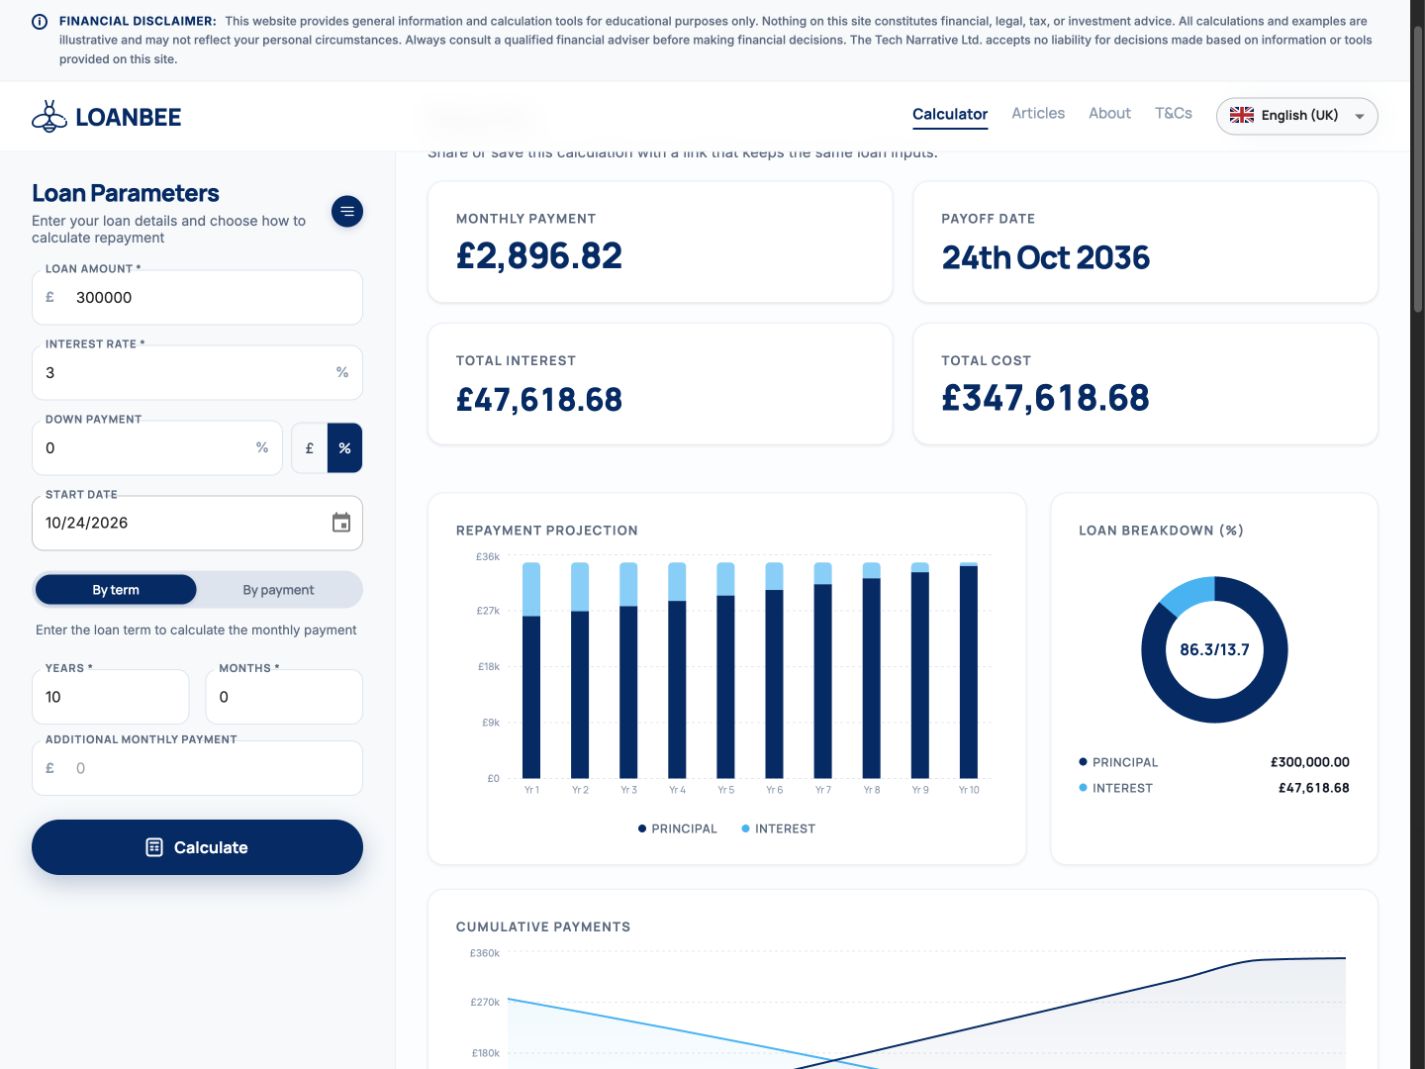Click the Cumulative Payments chart title

[x=543, y=927]
